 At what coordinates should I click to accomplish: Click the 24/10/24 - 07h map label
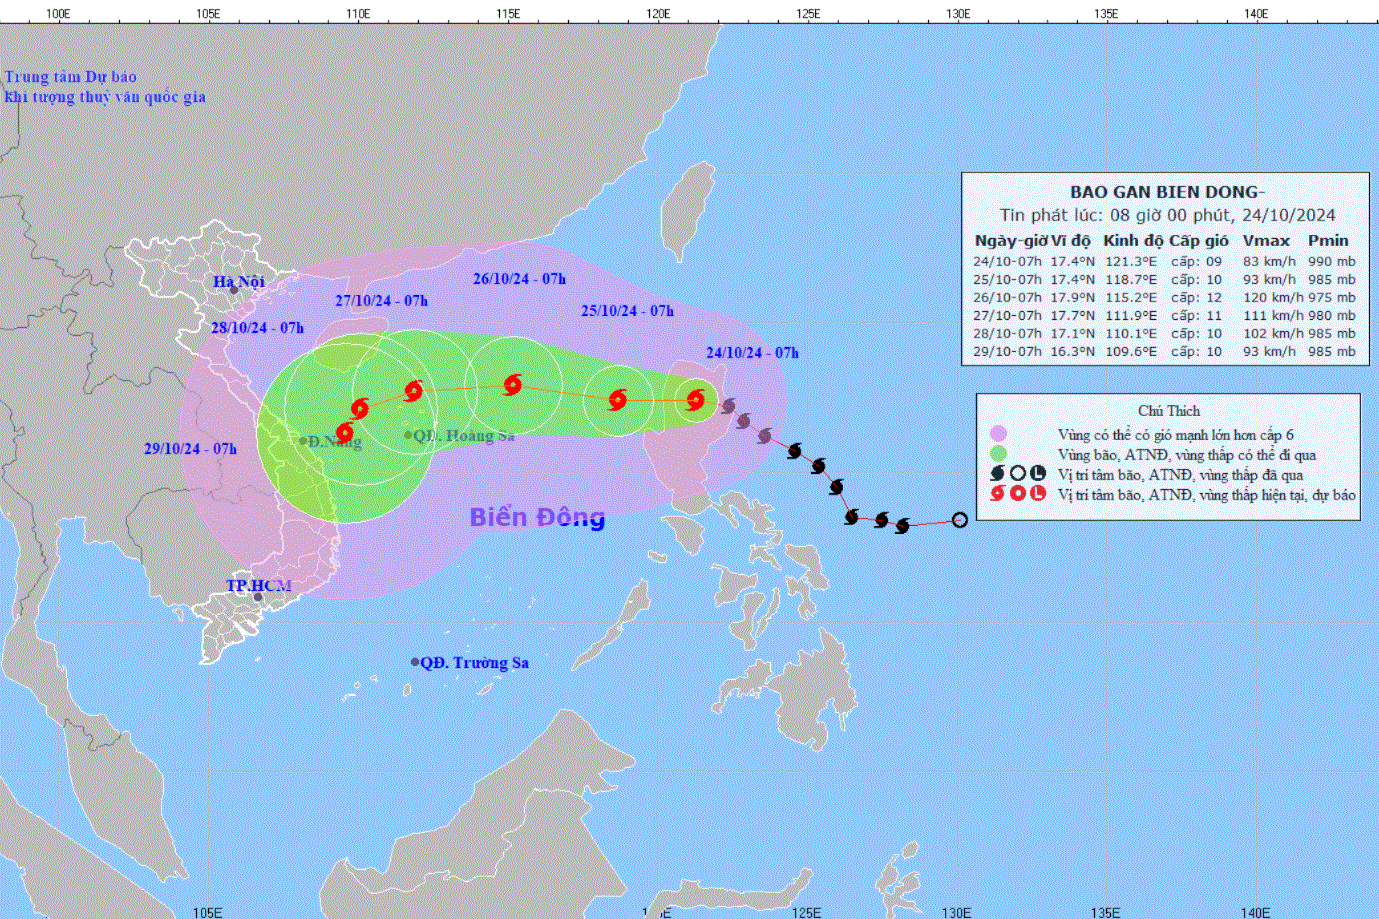[752, 353]
